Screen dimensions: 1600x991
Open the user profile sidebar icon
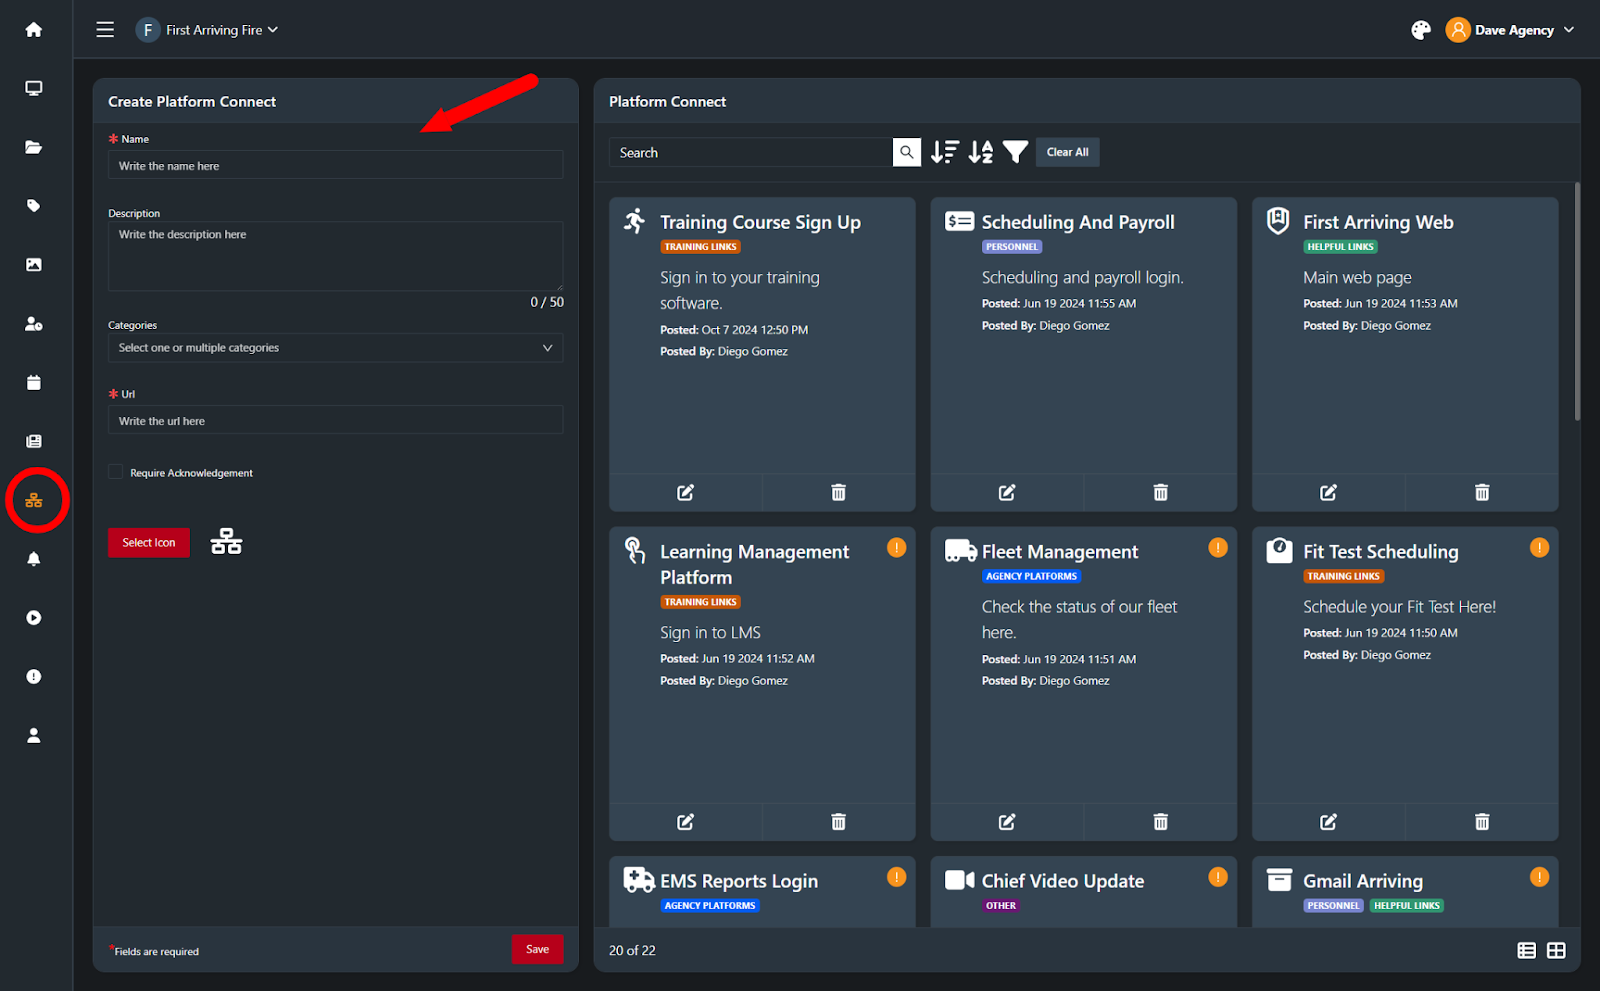pos(33,735)
